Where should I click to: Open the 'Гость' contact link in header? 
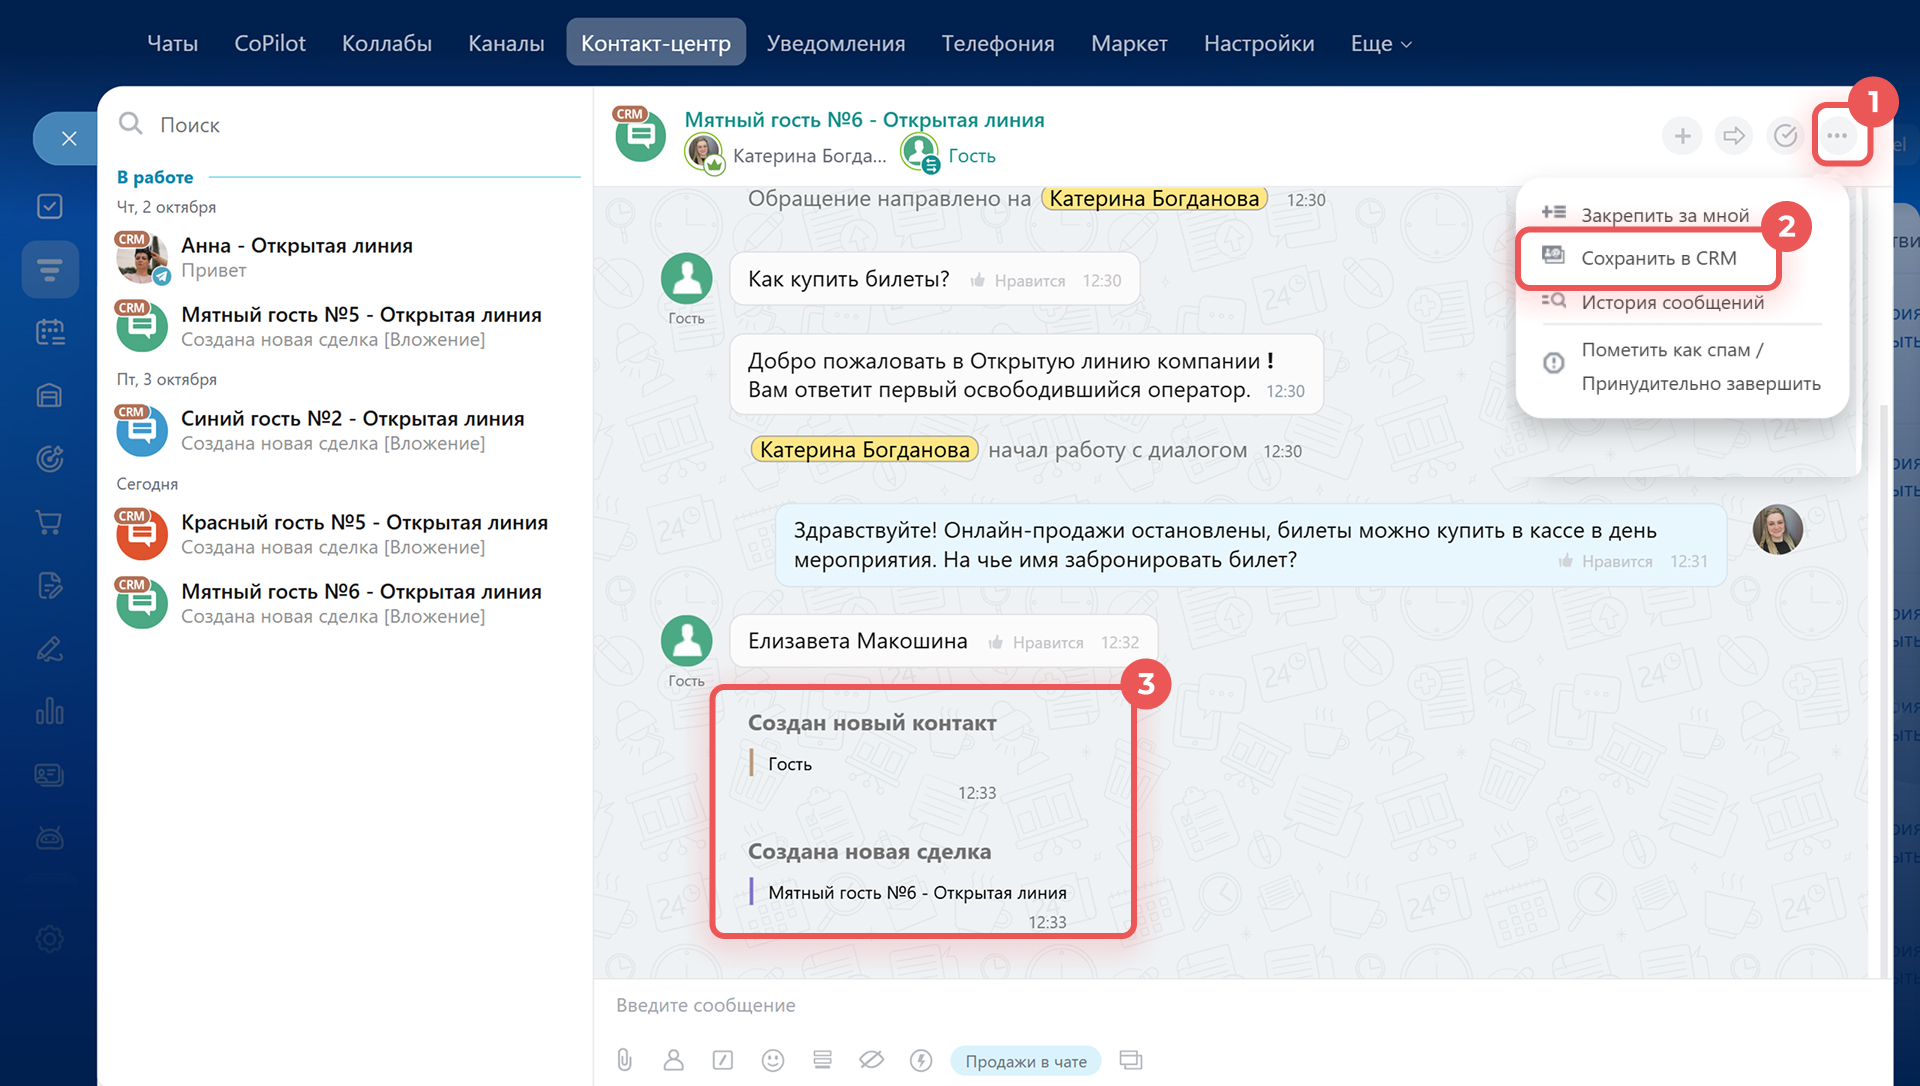pyautogui.click(x=971, y=156)
